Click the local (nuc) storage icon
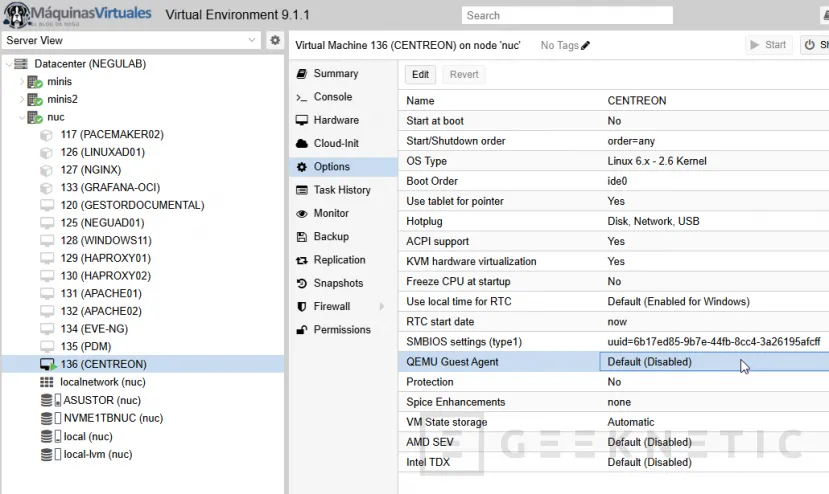Image resolution: width=829 pixels, height=494 pixels. point(51,436)
